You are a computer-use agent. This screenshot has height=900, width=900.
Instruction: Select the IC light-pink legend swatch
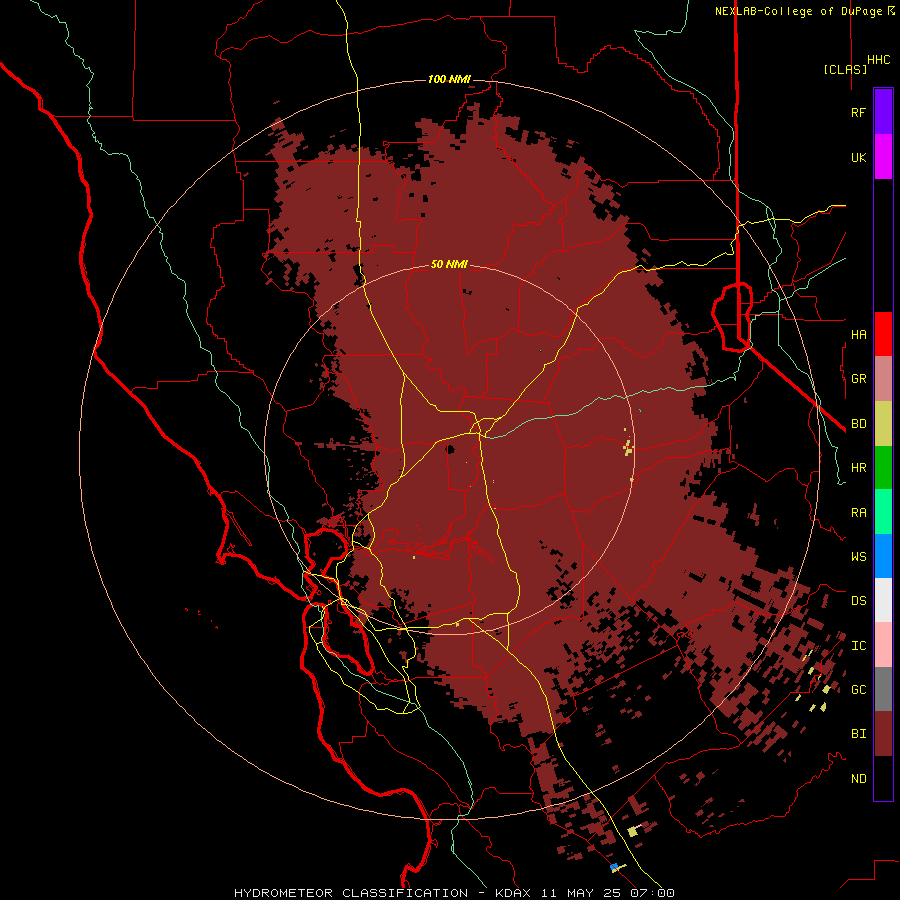click(x=883, y=645)
